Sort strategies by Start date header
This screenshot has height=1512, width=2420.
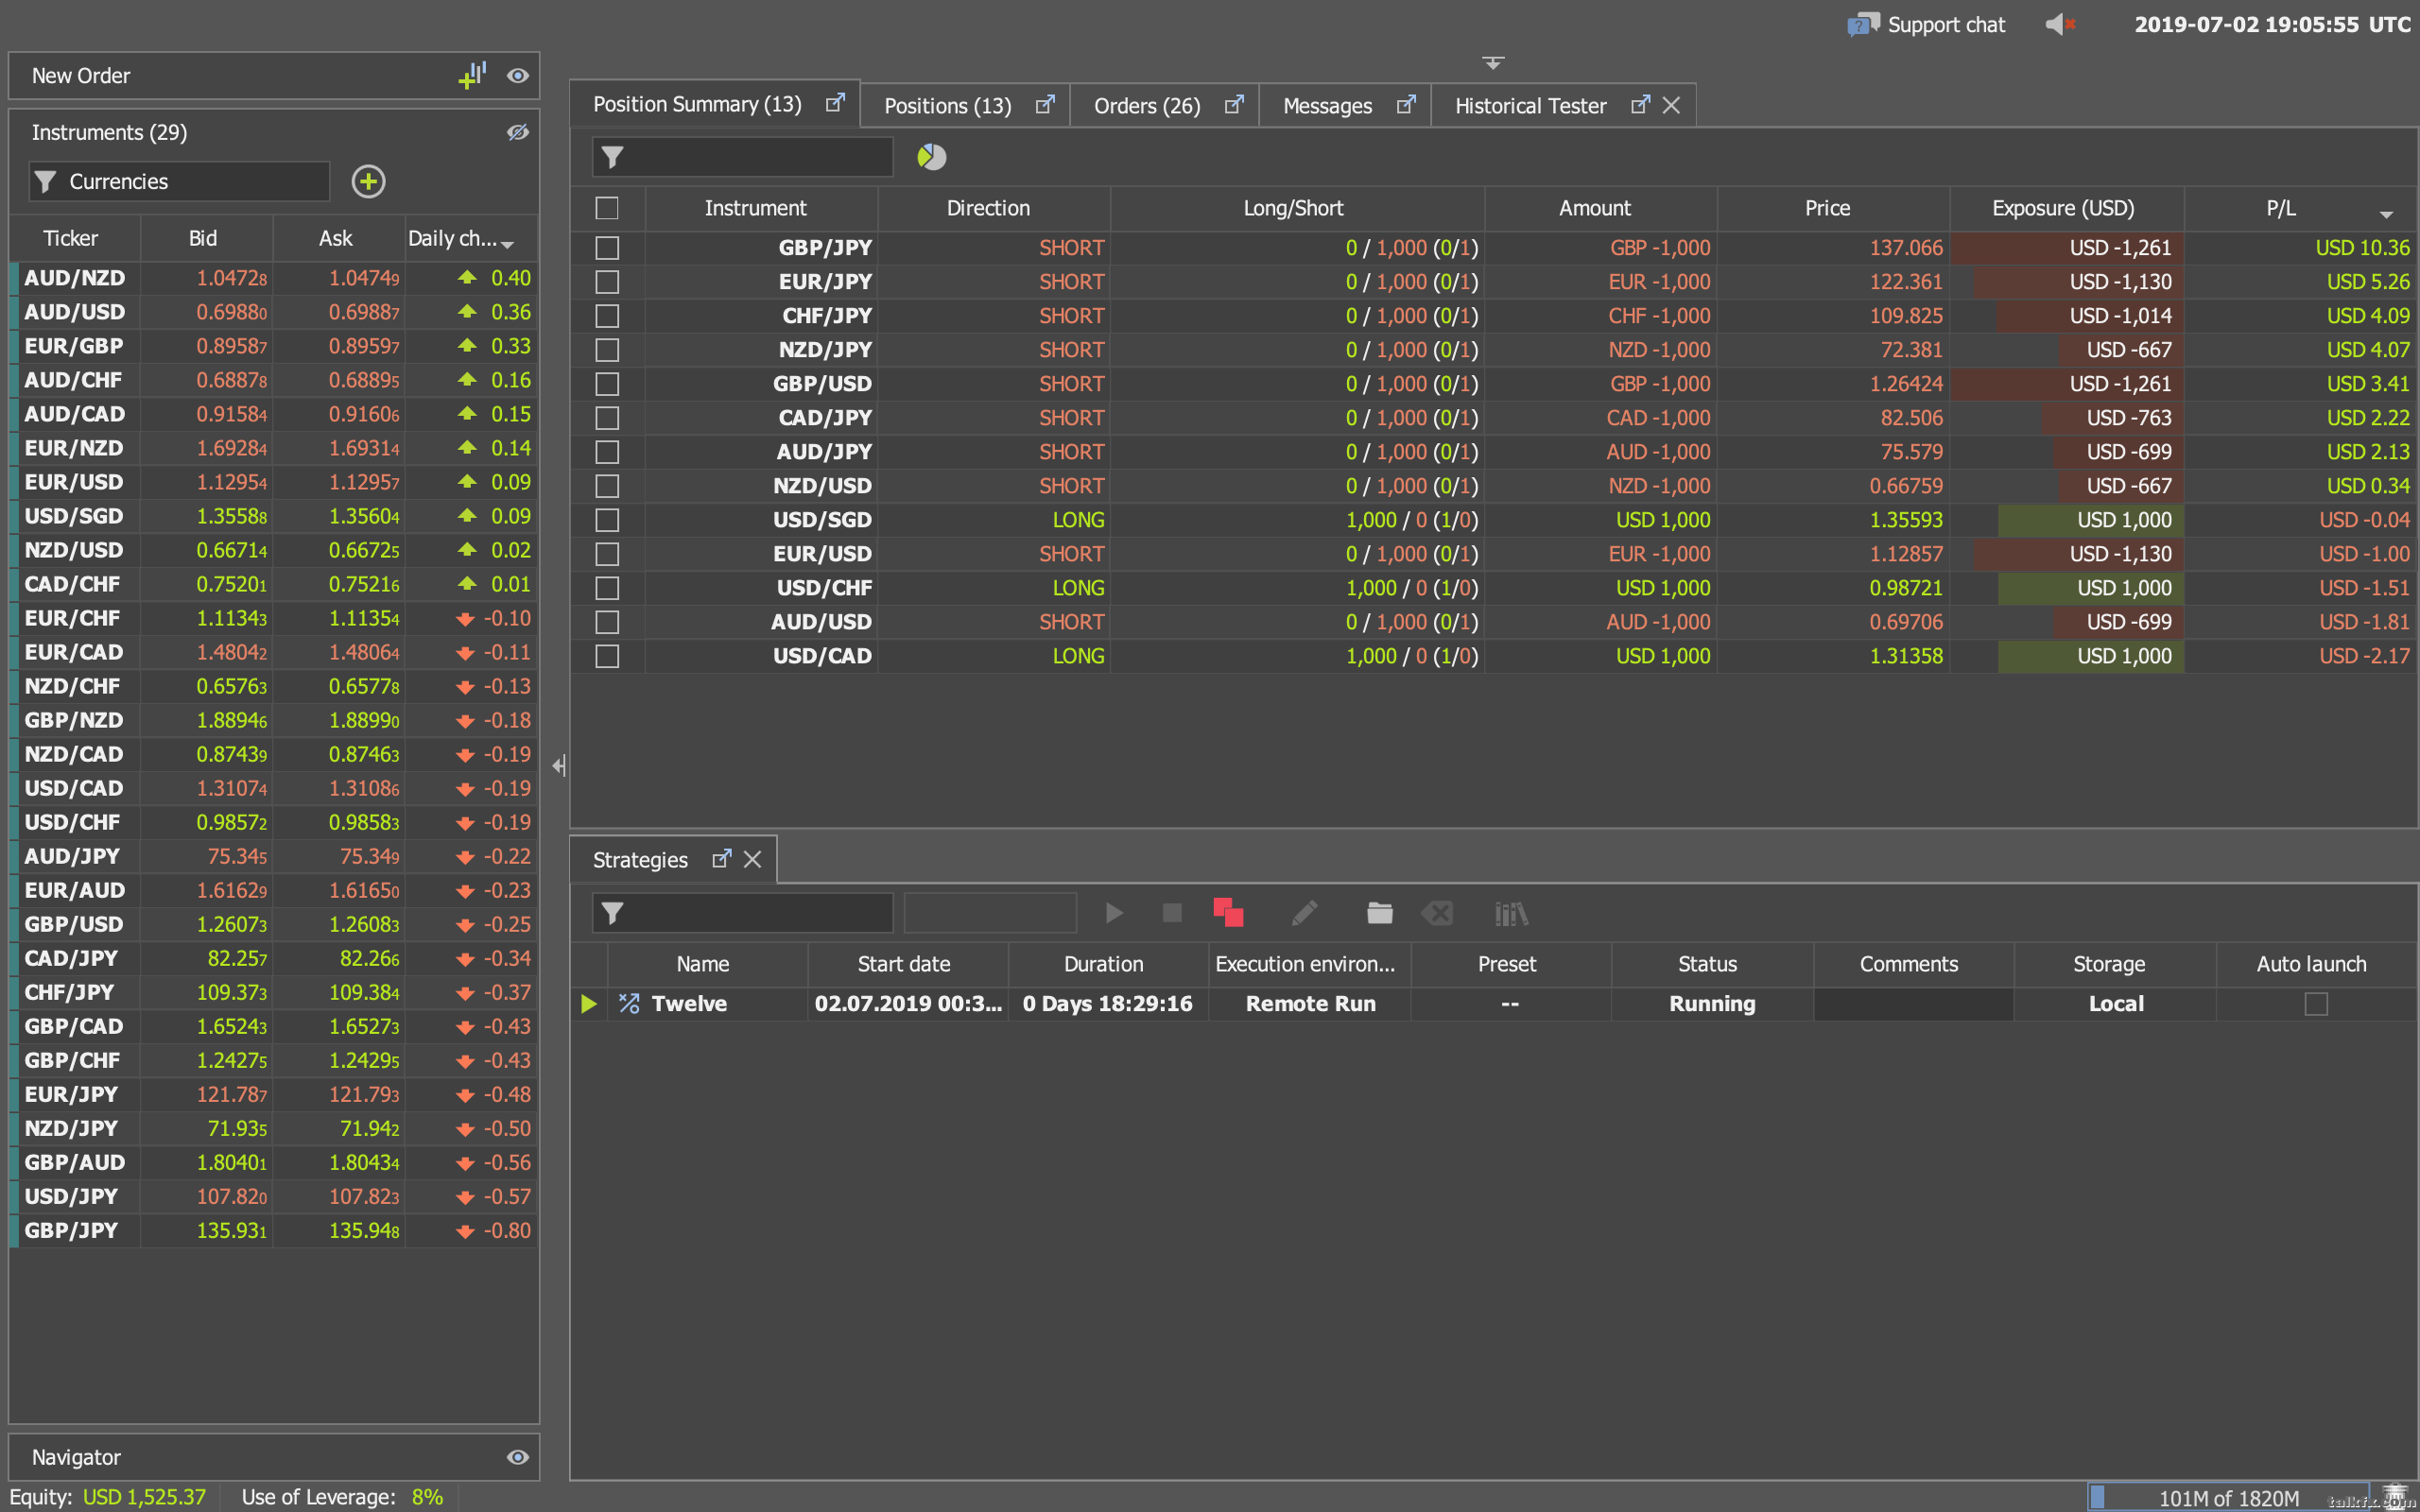click(x=907, y=964)
